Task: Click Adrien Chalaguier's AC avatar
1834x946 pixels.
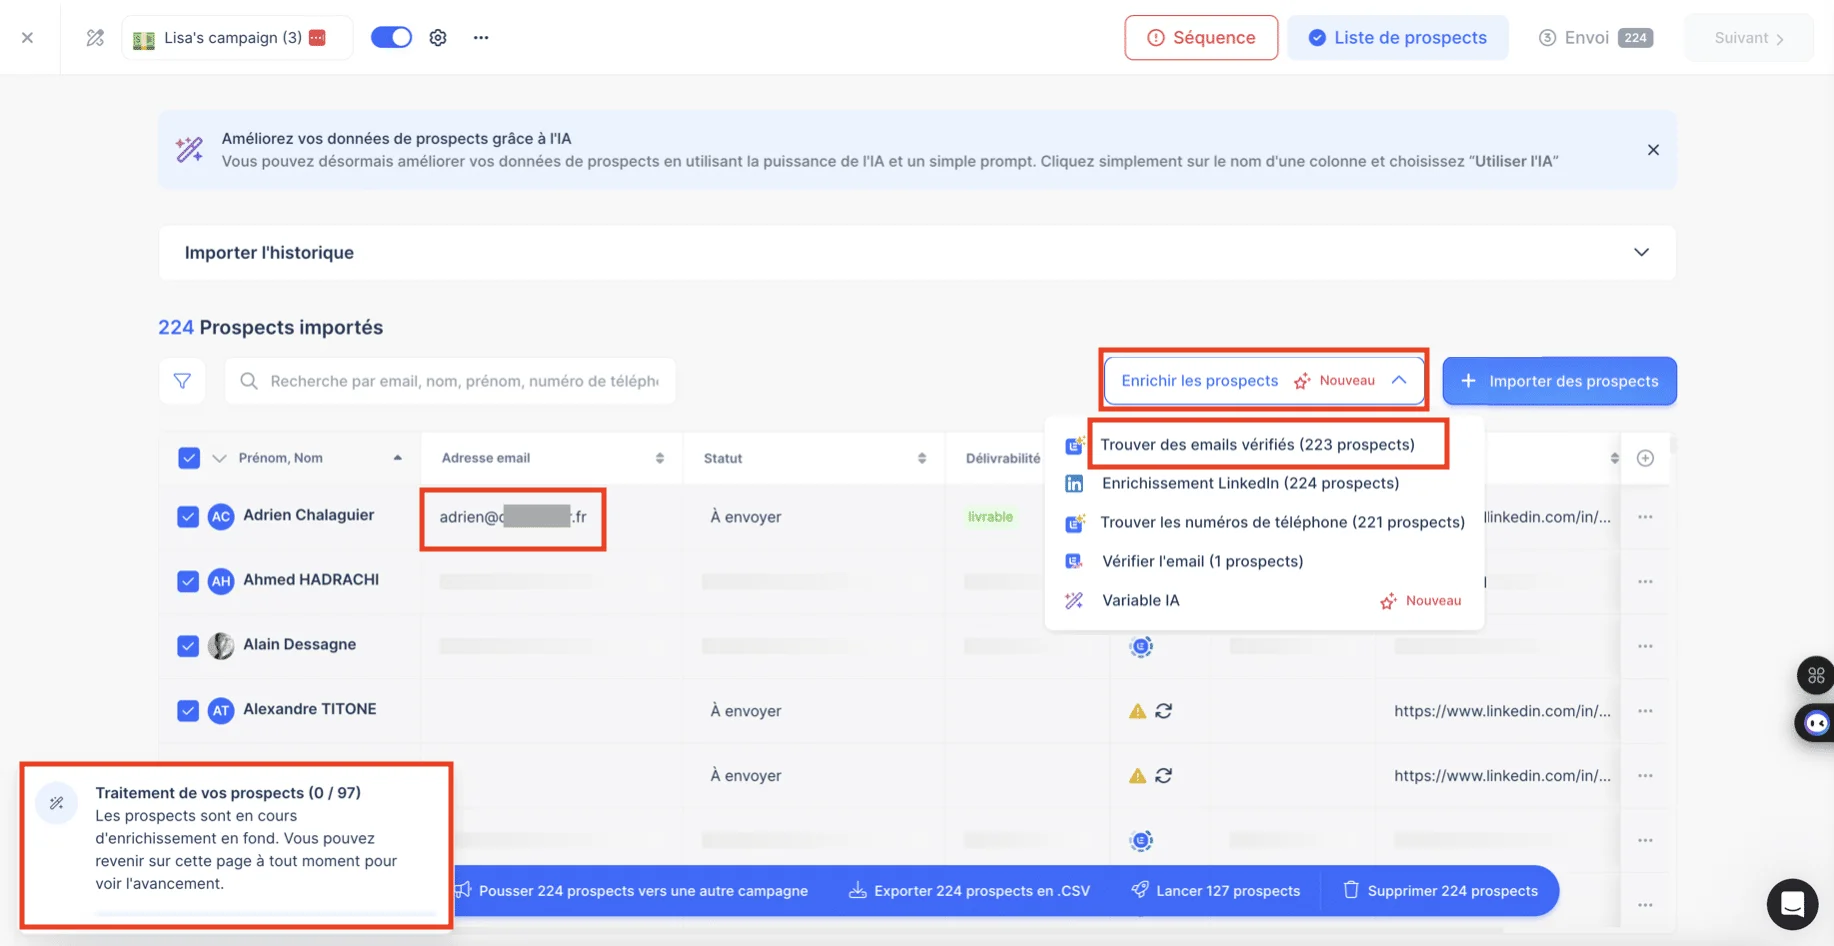Action: [x=221, y=517]
